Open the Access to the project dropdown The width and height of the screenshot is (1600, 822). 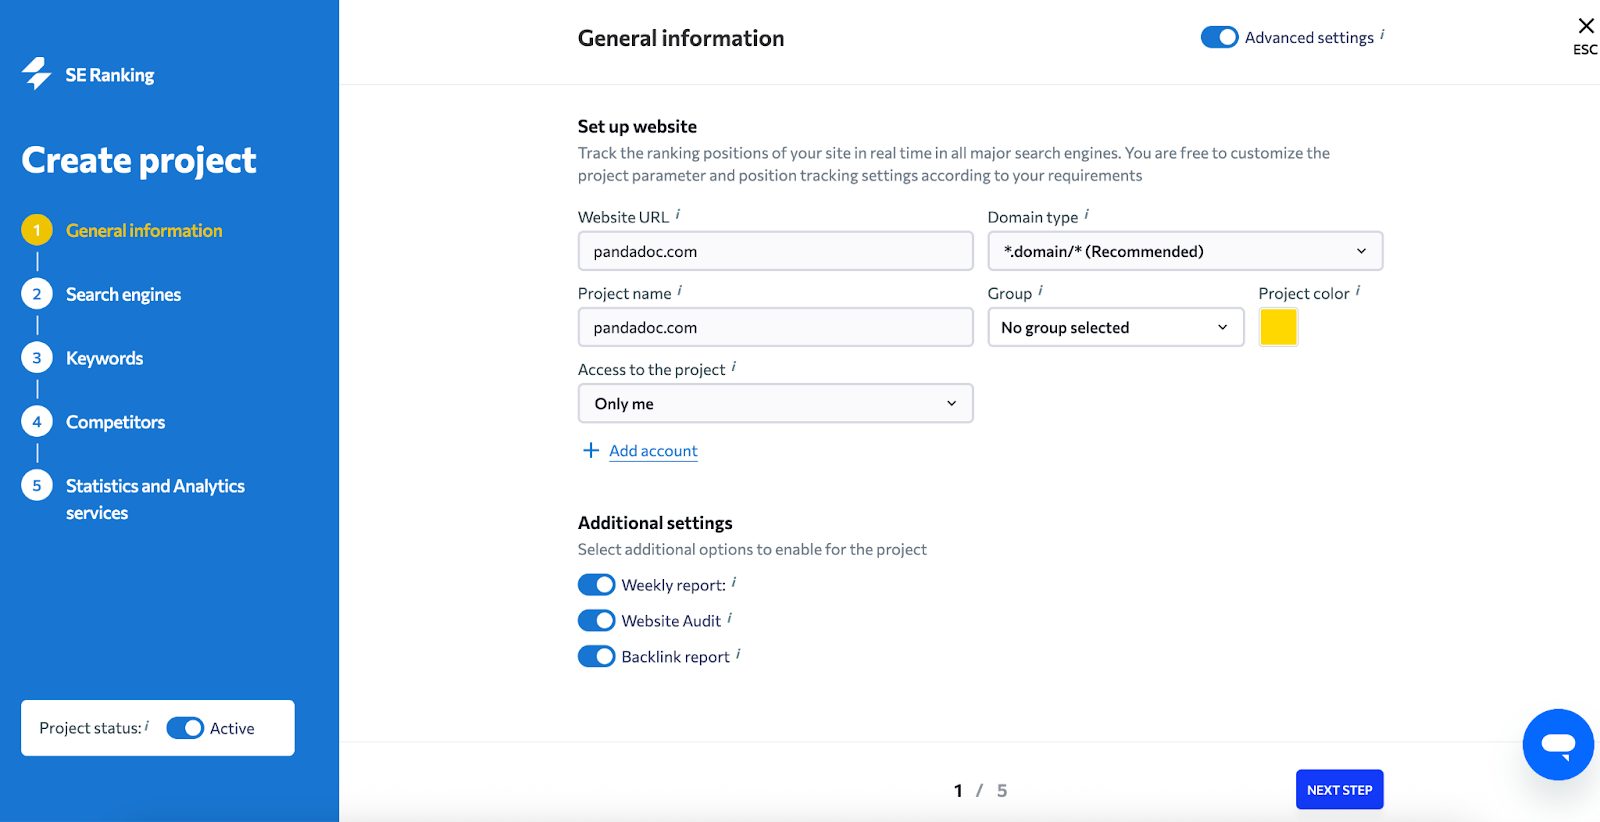(x=775, y=403)
